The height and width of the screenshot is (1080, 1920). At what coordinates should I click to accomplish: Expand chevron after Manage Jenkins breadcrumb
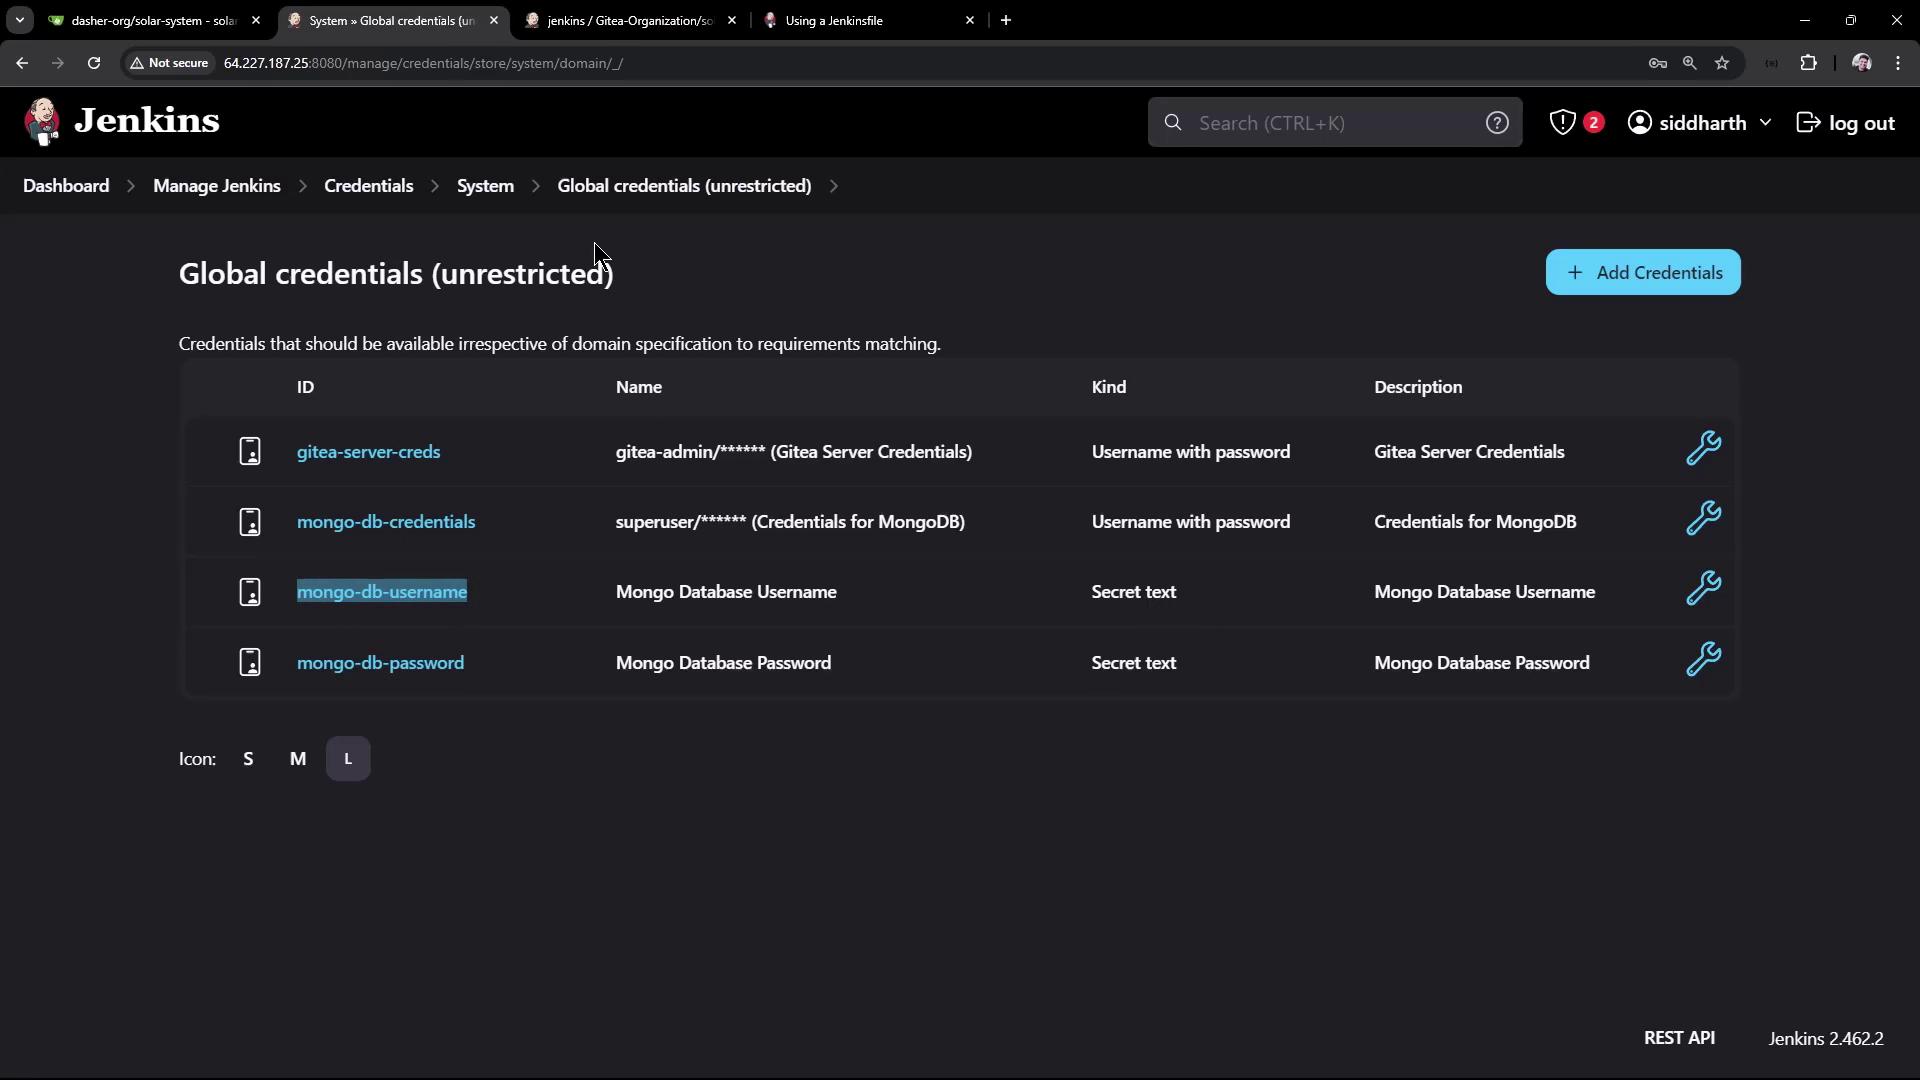[302, 186]
